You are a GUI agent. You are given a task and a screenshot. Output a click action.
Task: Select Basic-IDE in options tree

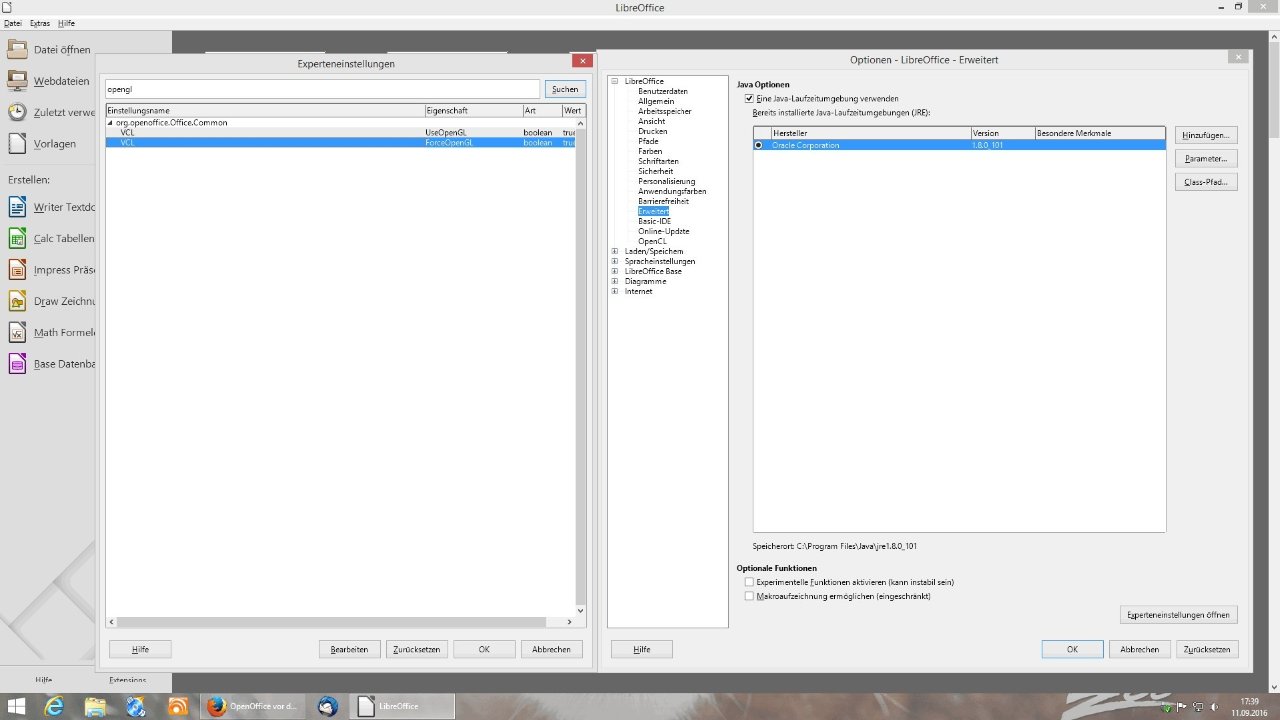[655, 221]
